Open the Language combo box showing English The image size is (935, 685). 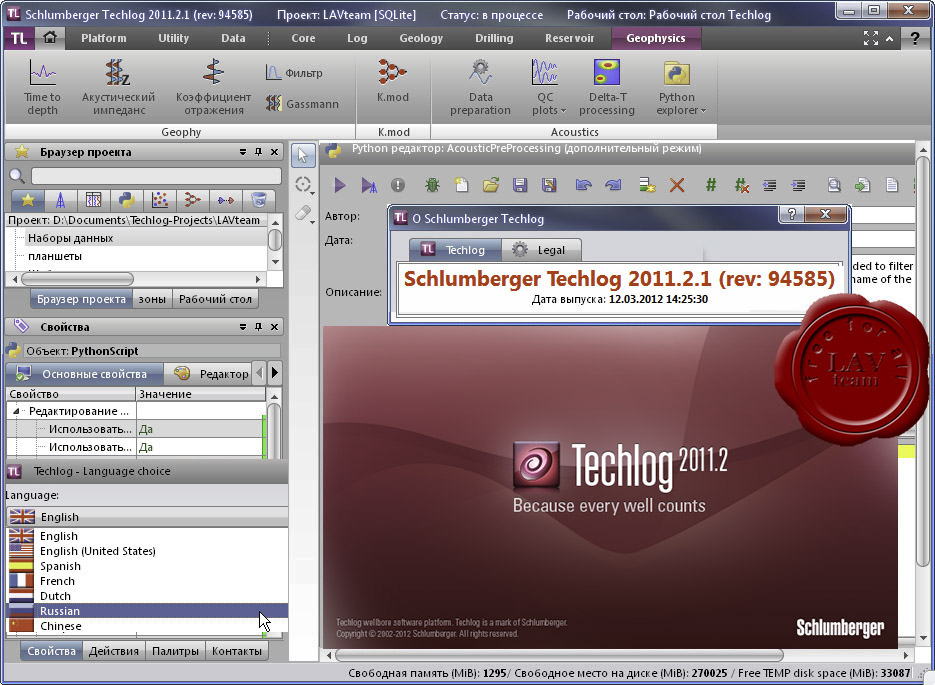(x=147, y=517)
